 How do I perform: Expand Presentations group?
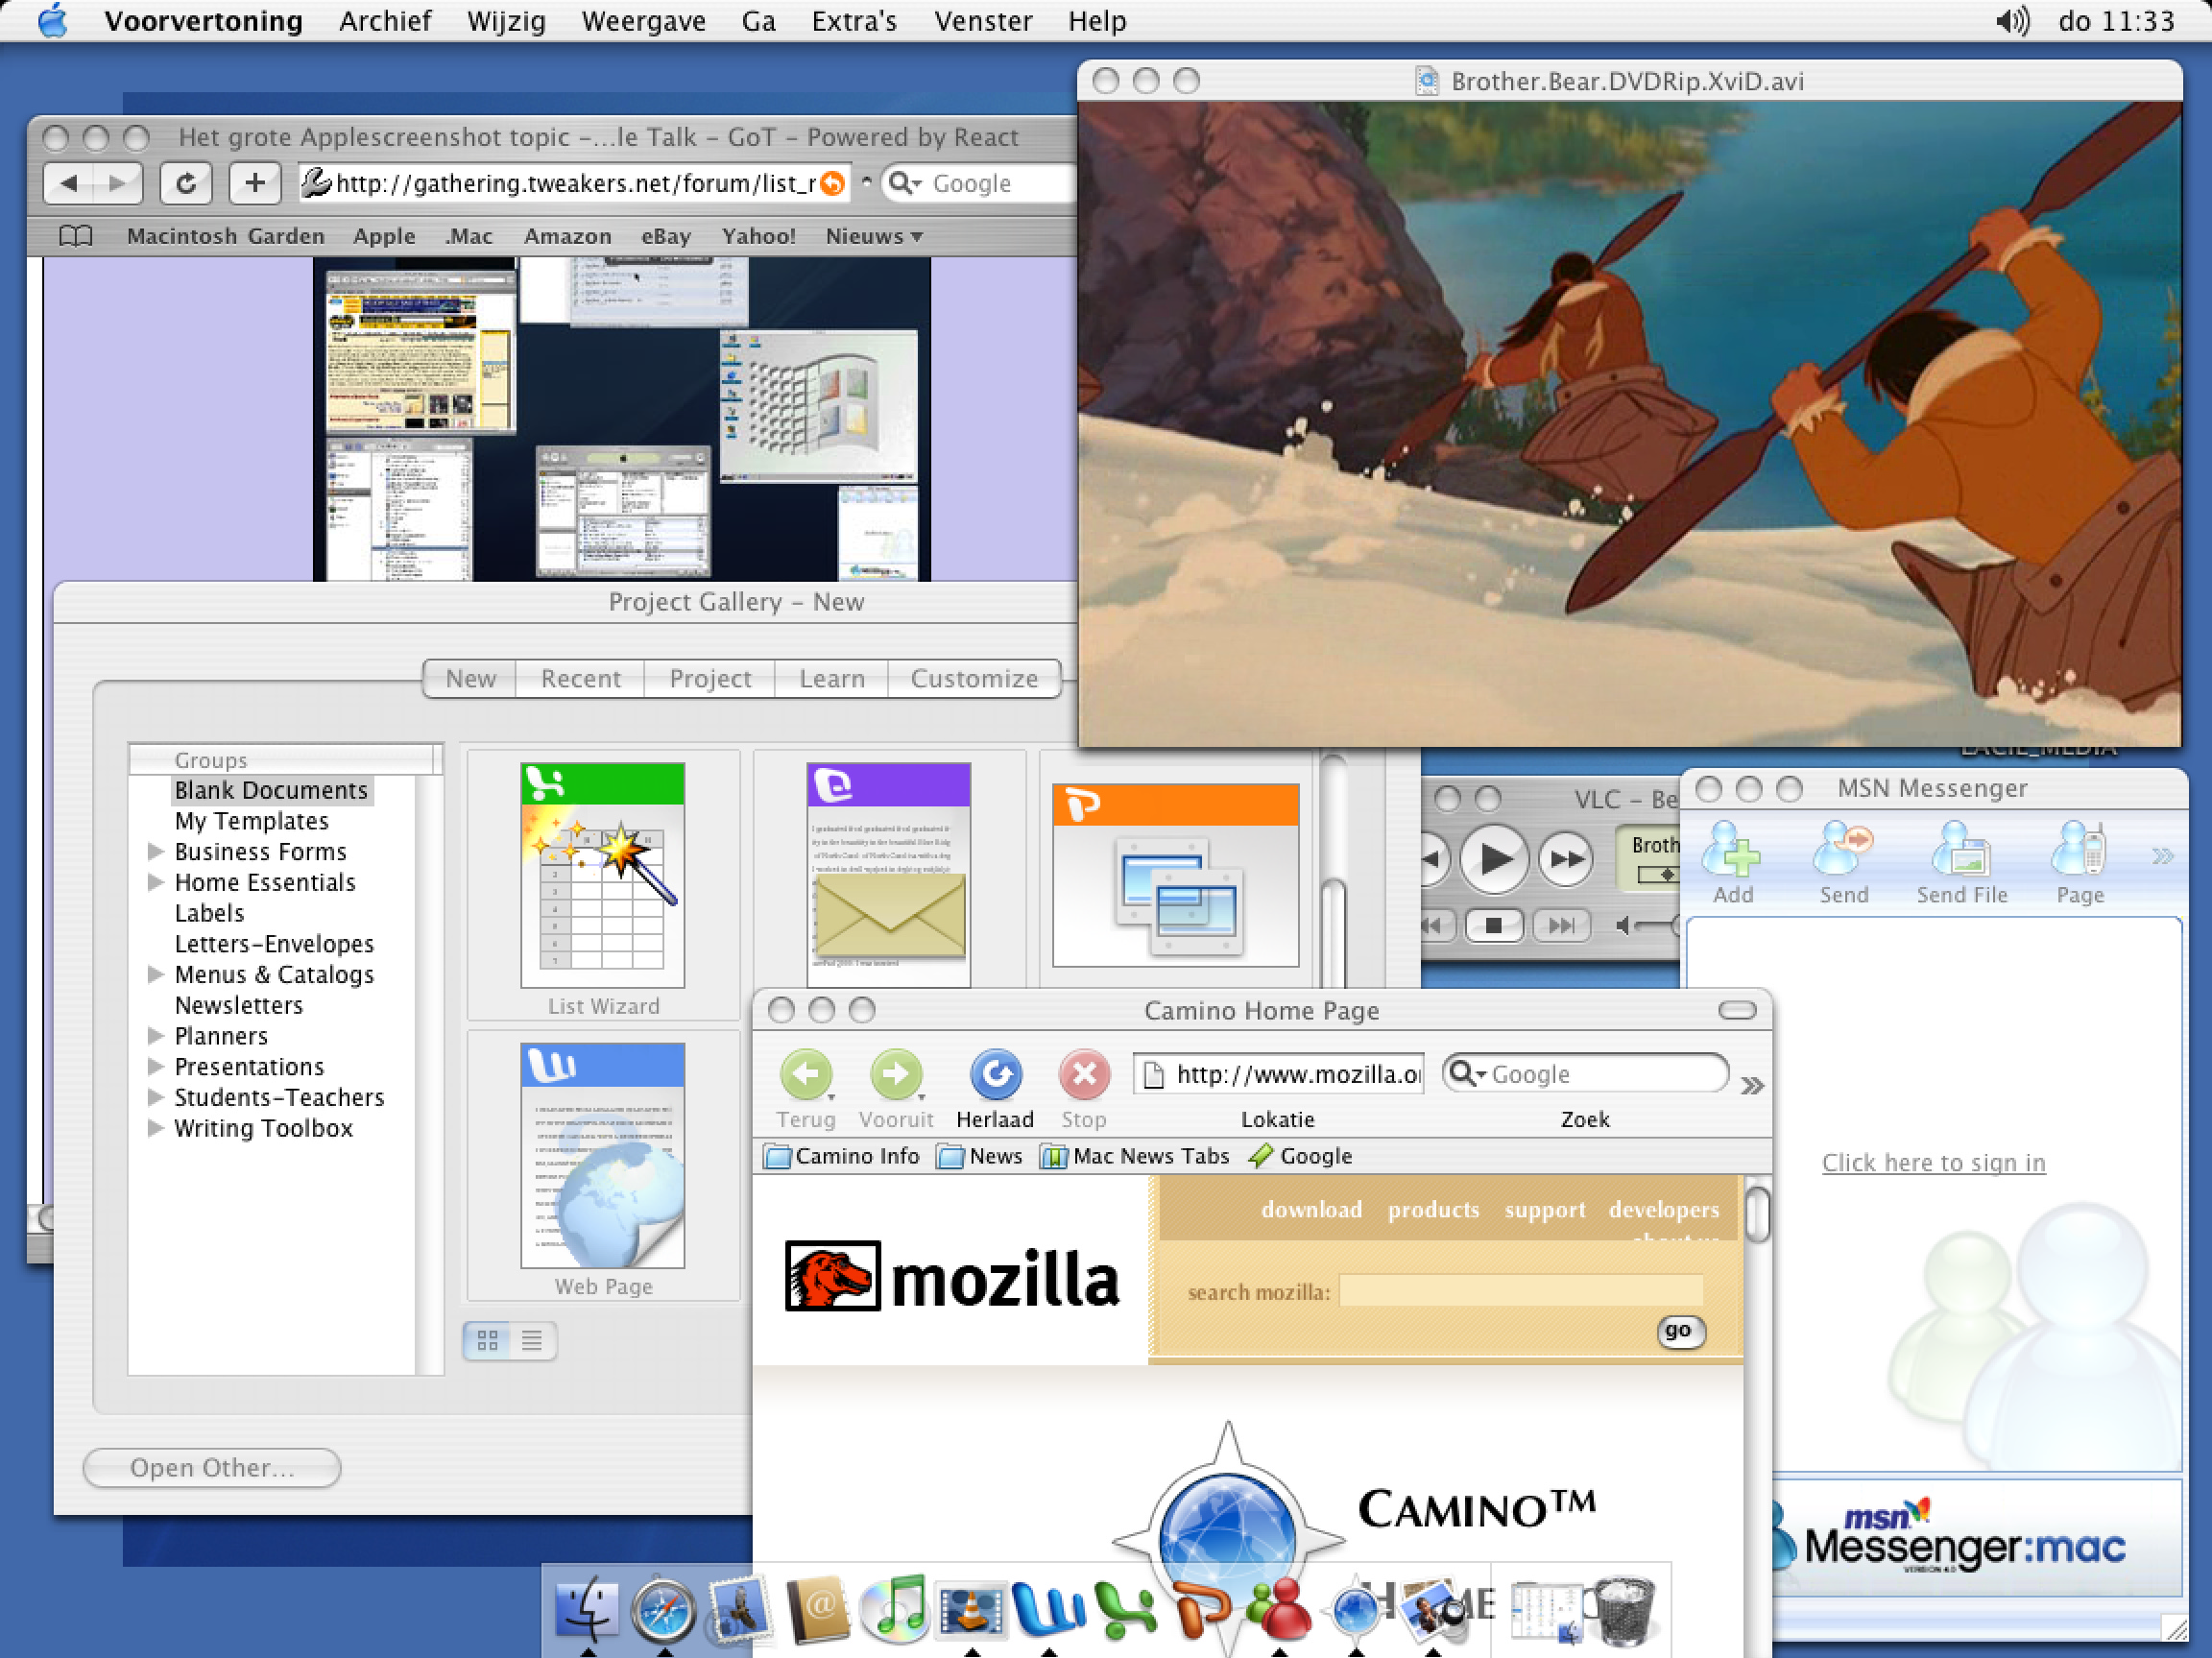click(x=155, y=1066)
